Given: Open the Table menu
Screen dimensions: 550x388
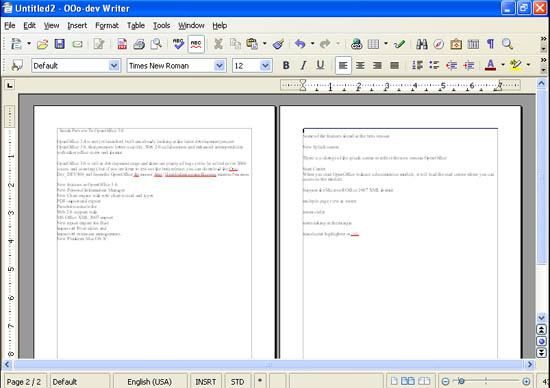Looking at the screenshot, I should pyautogui.click(x=136, y=26).
